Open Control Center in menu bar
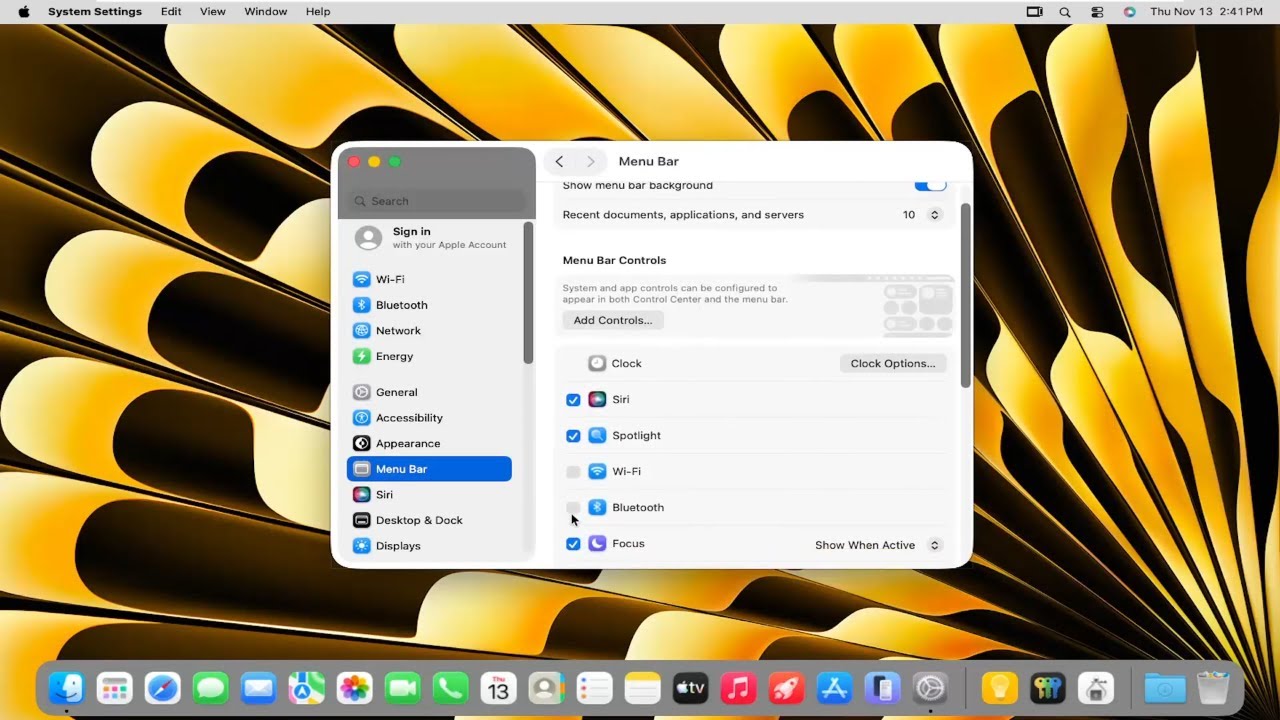Screen dimensions: 1280x720 pyautogui.click(x=1097, y=12)
